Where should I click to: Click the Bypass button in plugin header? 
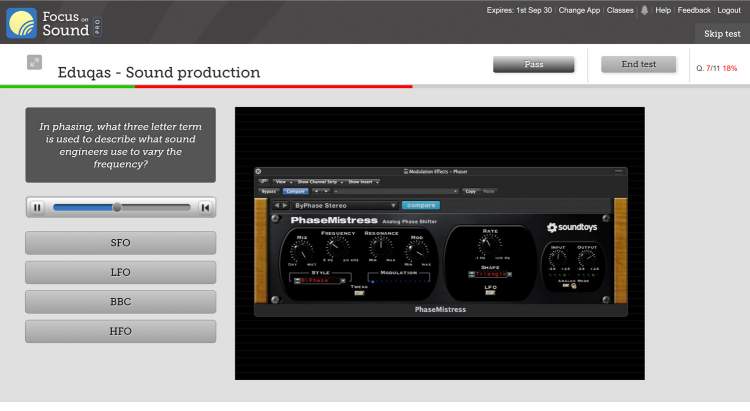click(x=269, y=191)
